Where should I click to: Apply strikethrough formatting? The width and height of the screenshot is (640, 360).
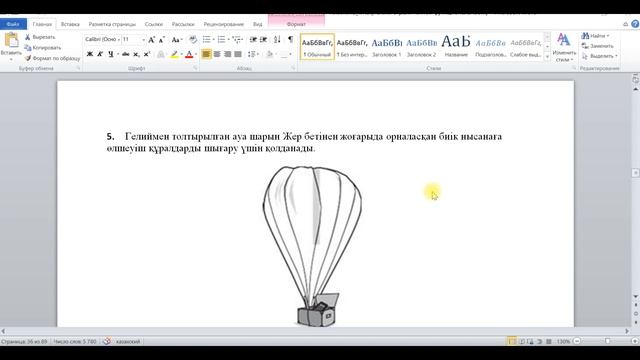click(126, 54)
